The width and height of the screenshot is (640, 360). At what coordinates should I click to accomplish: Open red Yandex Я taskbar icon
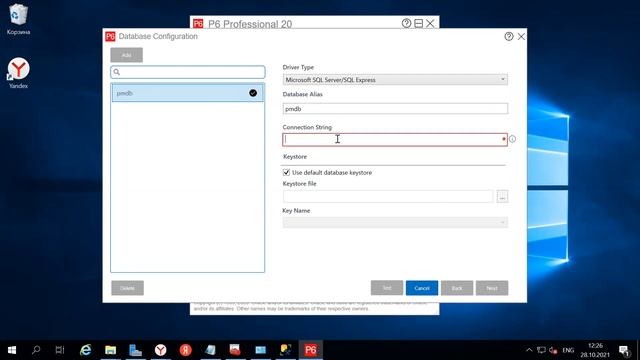coord(186,350)
